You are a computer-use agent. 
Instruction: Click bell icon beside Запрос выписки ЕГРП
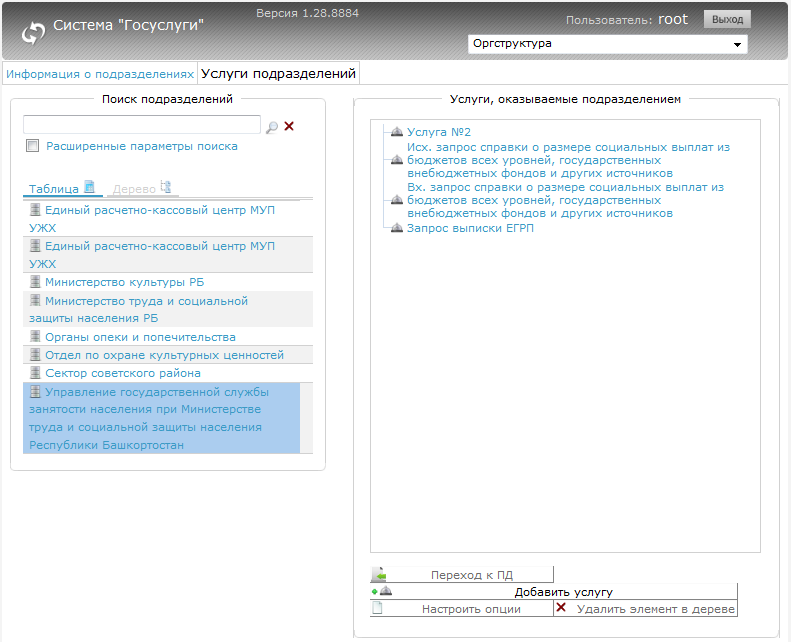coord(397,227)
